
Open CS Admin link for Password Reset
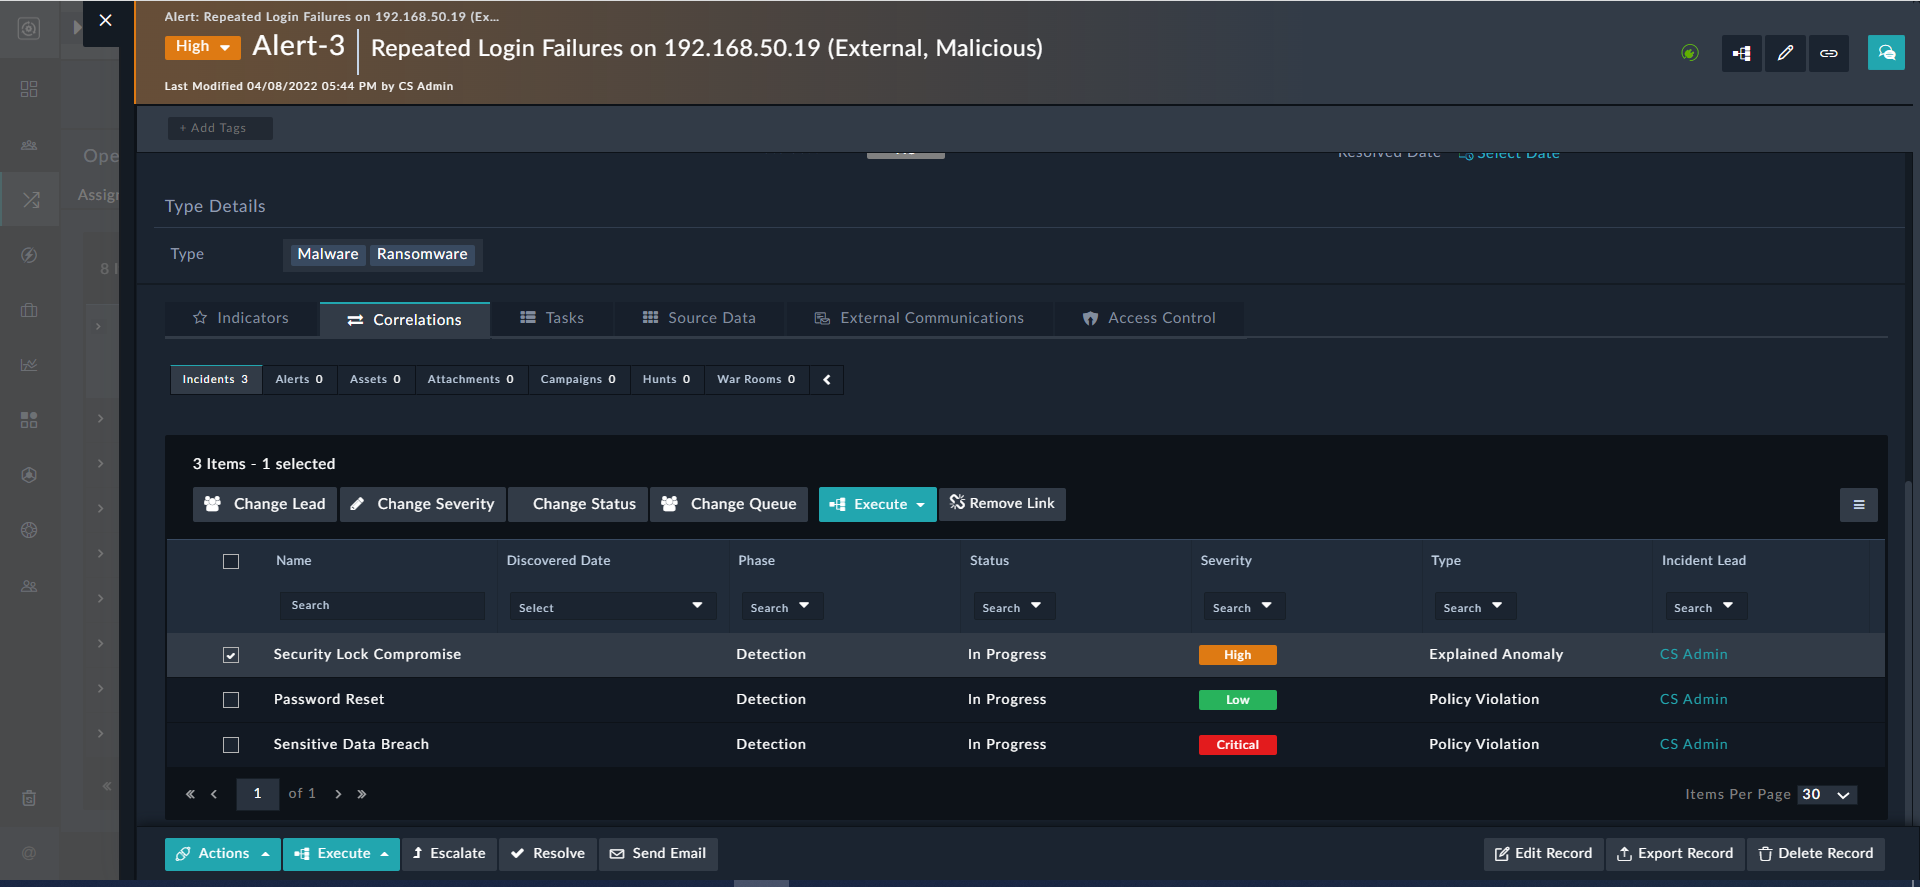[1693, 699]
